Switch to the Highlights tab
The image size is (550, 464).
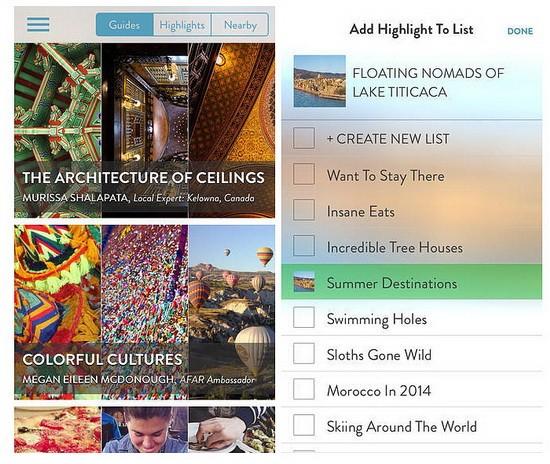tap(182, 25)
